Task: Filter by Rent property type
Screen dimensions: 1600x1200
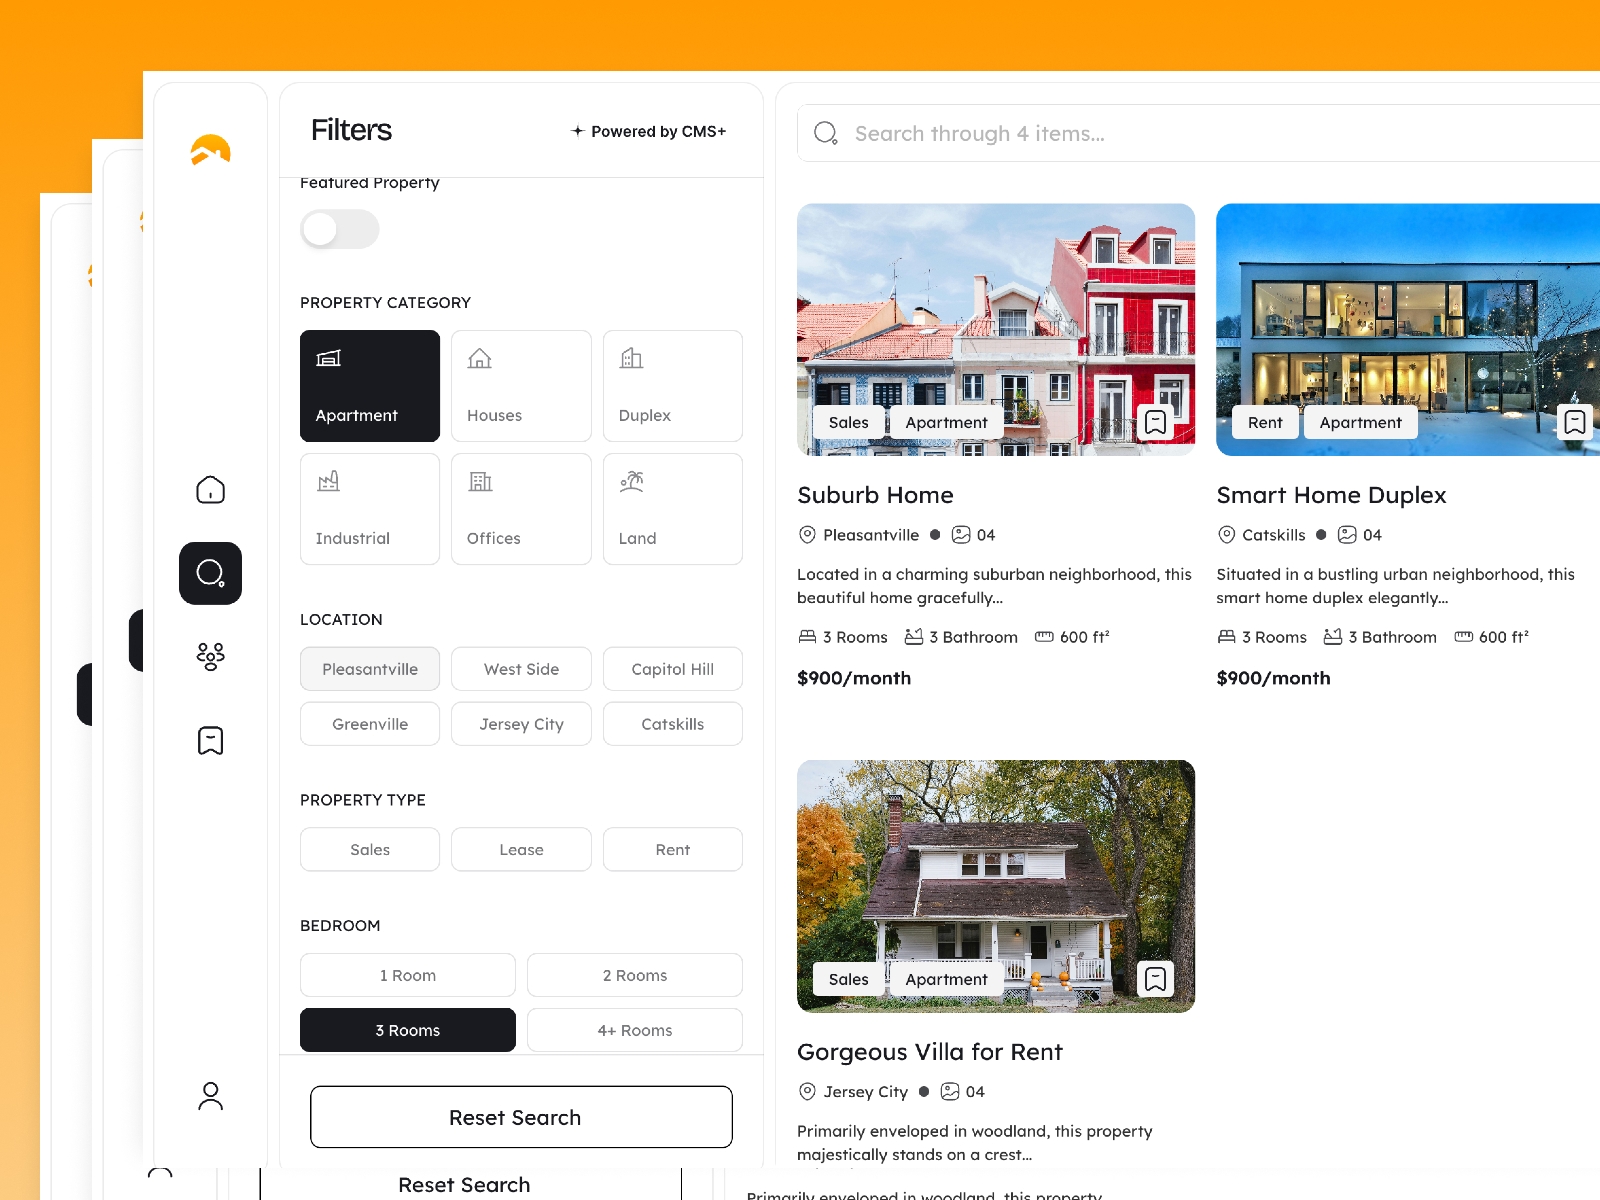Action: tap(672, 849)
